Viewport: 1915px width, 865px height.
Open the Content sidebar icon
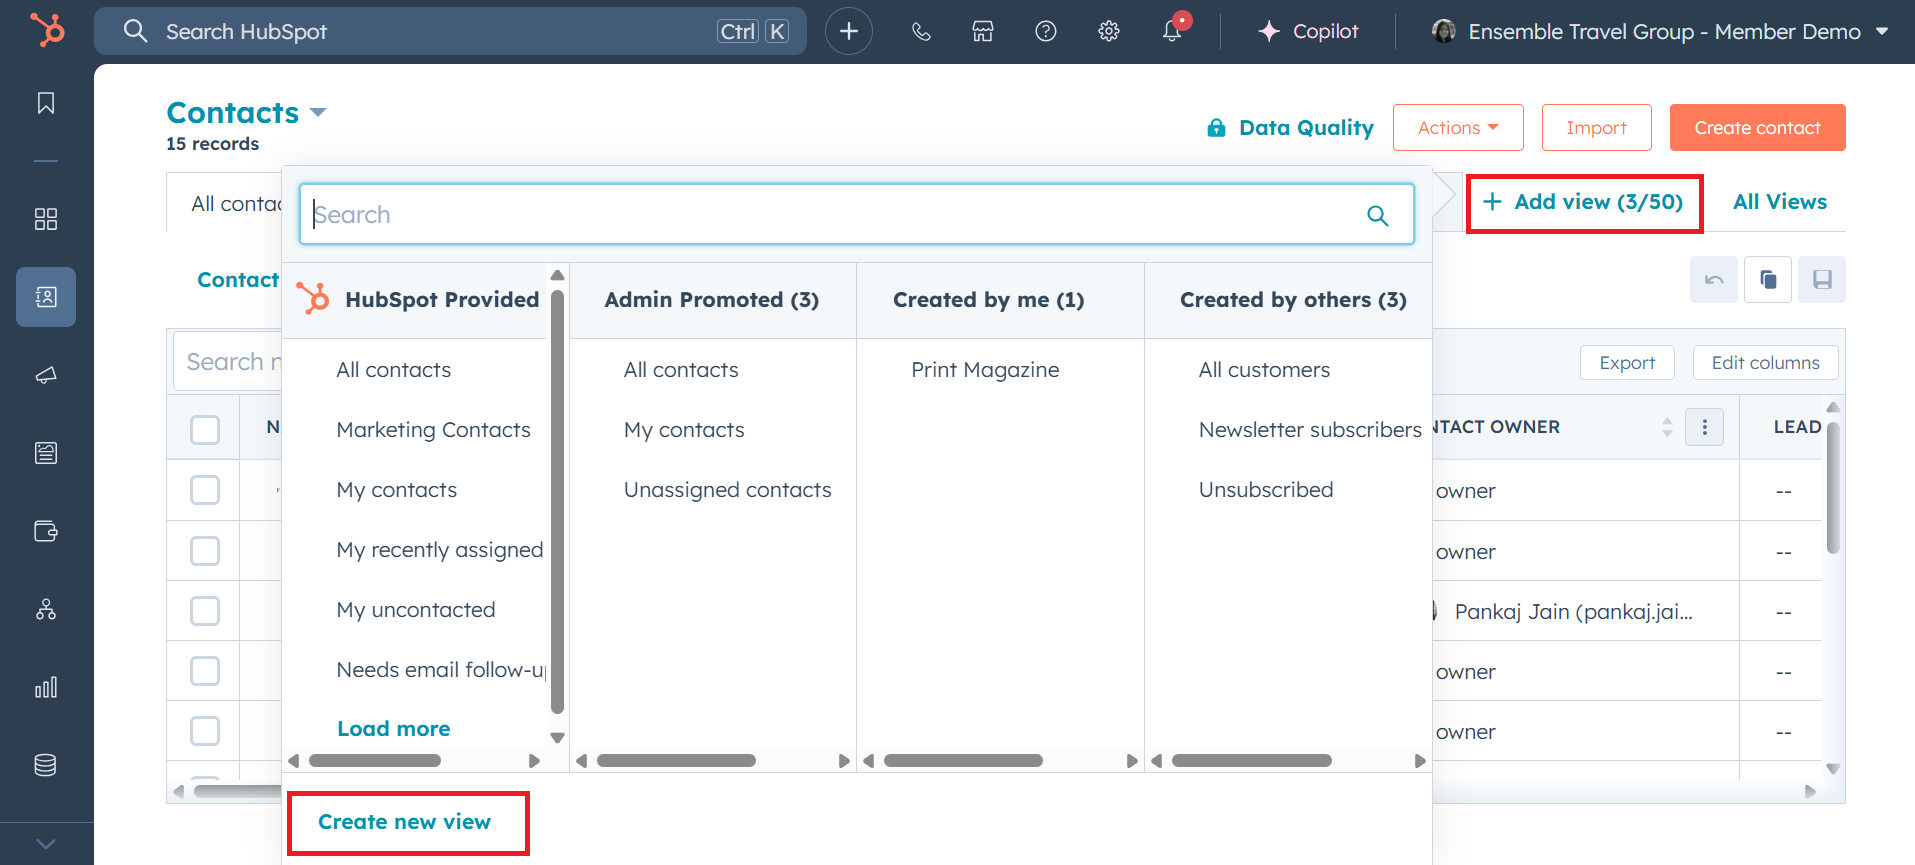46,453
